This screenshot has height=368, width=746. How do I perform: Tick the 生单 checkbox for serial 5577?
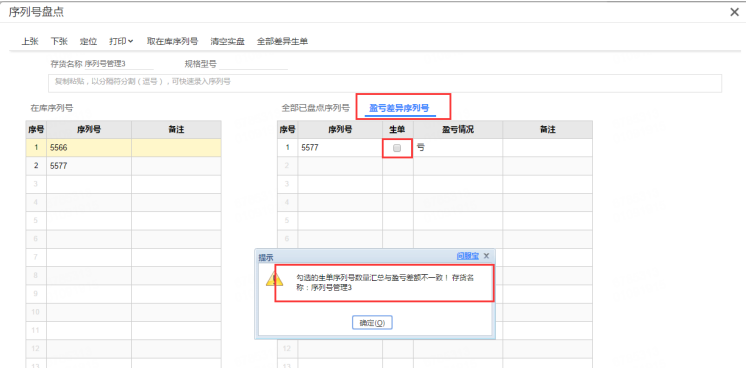click(397, 148)
